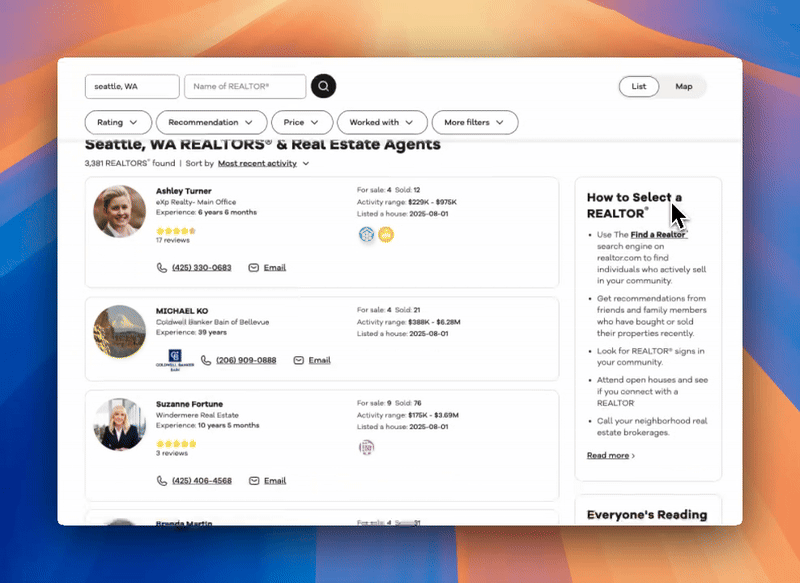Switch to Map view
This screenshot has height=583, width=800.
point(684,87)
